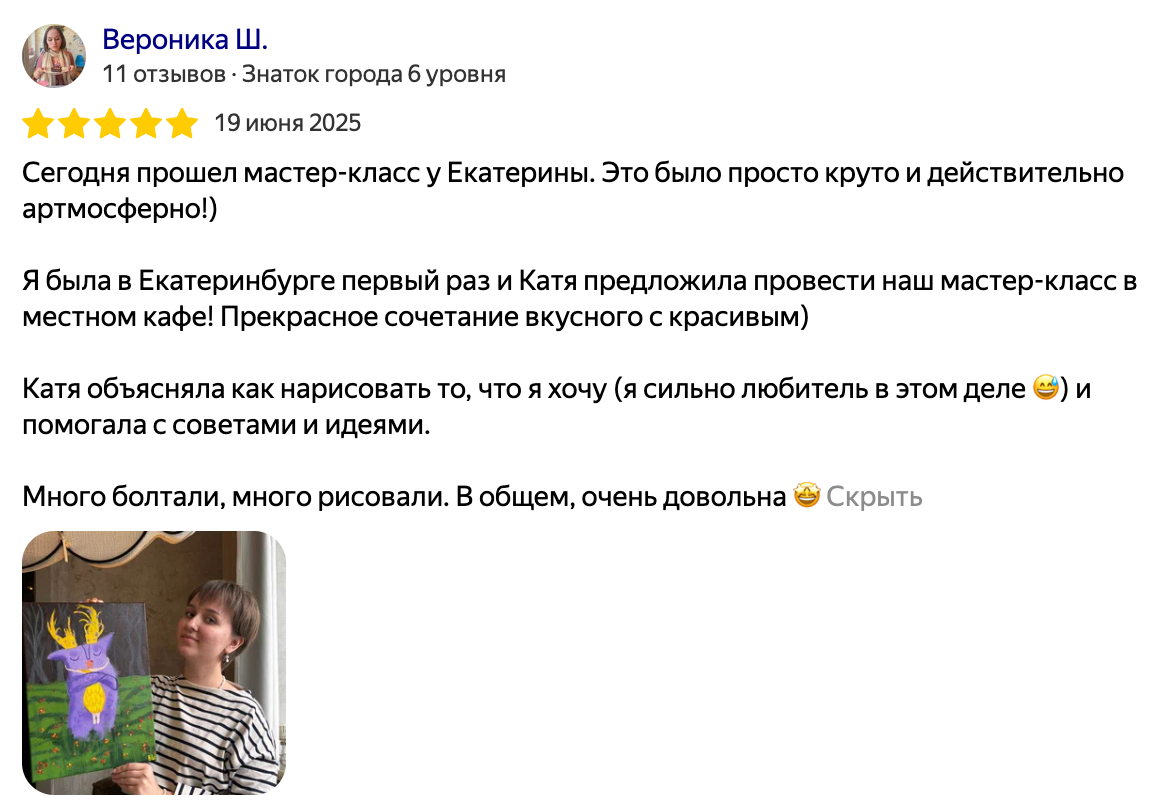Viewport: 1162px width, 808px height.
Task: Open the reviewer's avatar image
Action: 54,54
